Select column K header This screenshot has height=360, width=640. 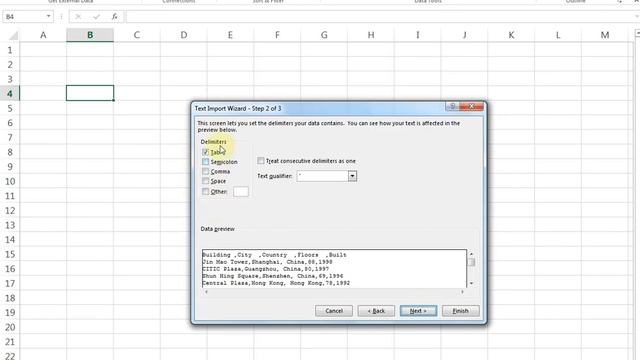511,35
